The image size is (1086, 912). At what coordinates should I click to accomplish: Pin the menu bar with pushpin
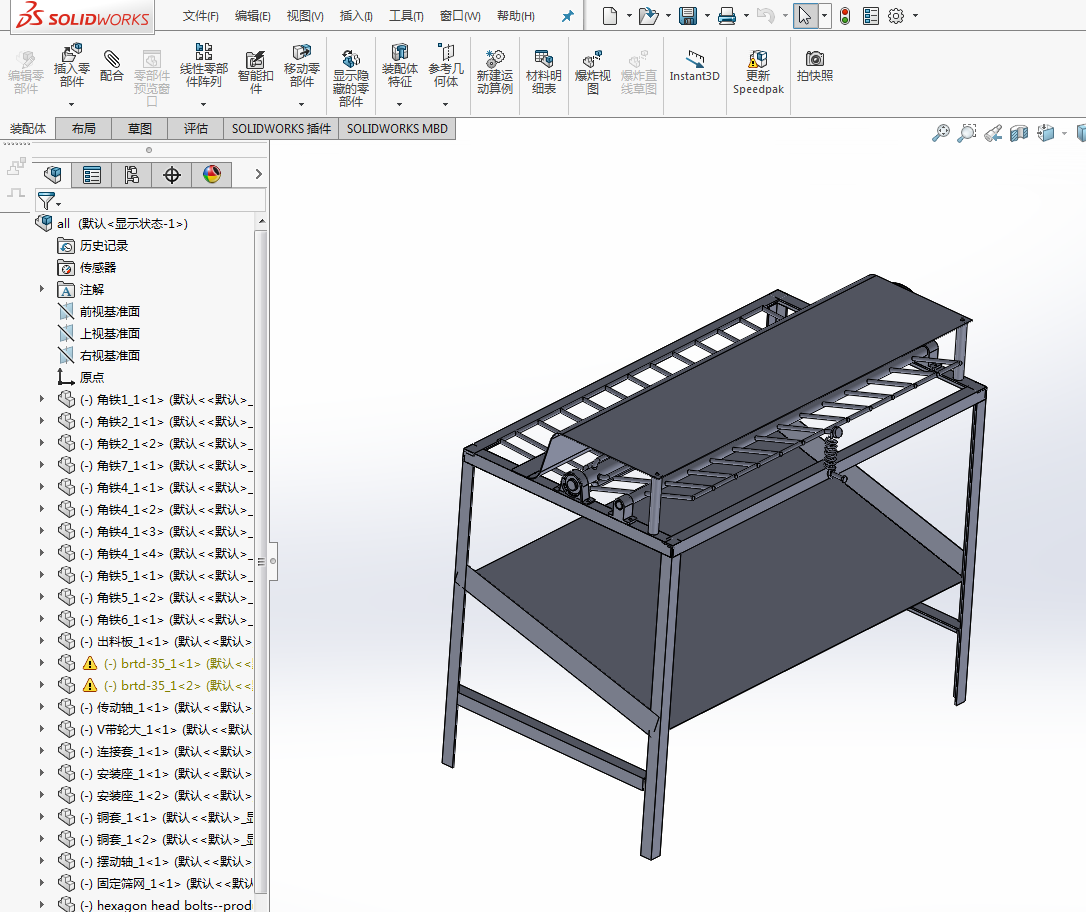pos(567,16)
